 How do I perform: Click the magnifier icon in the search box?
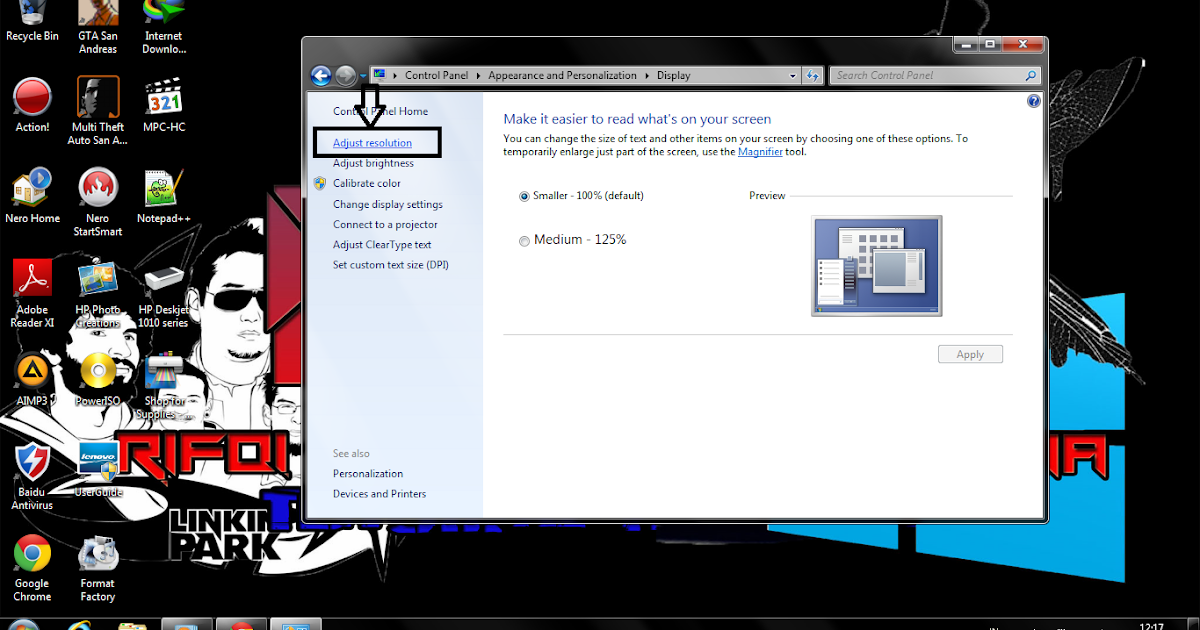(1031, 75)
